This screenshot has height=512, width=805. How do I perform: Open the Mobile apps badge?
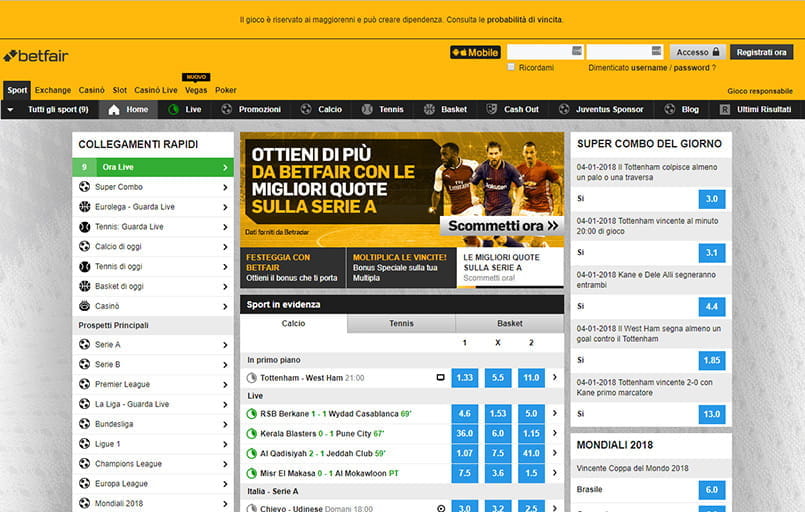point(475,52)
